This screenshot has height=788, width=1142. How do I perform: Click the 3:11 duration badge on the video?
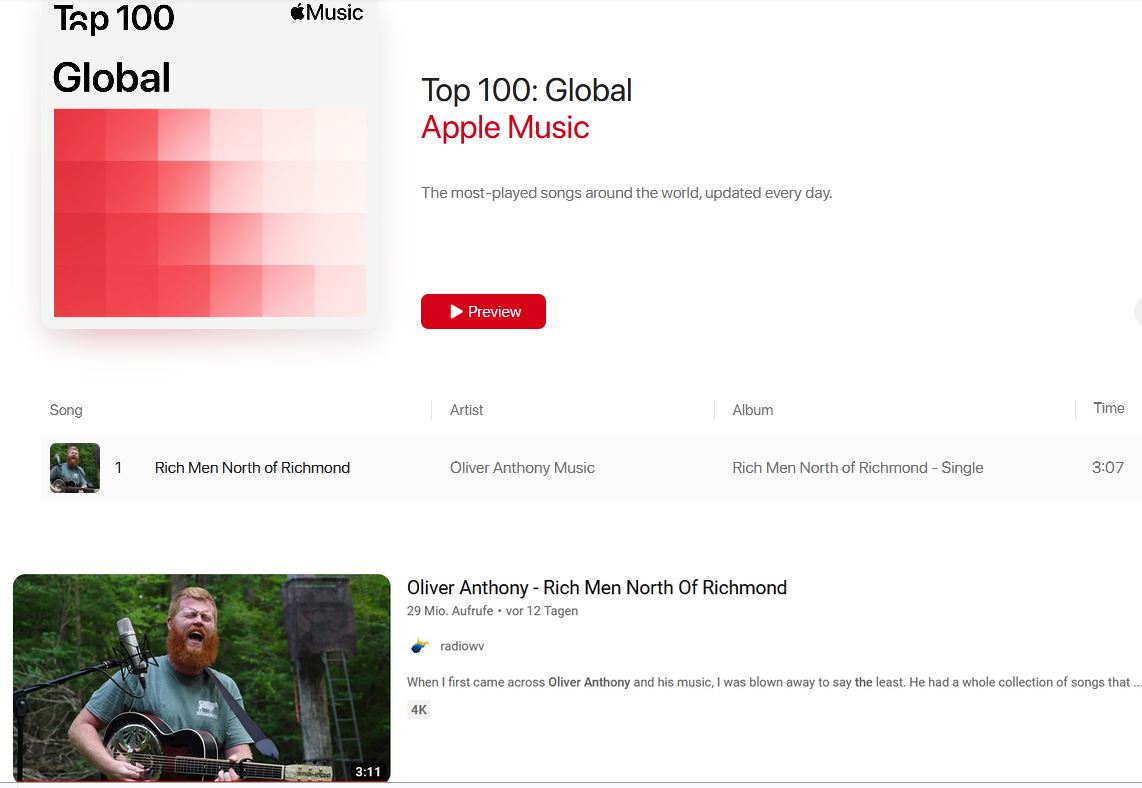[x=367, y=771]
